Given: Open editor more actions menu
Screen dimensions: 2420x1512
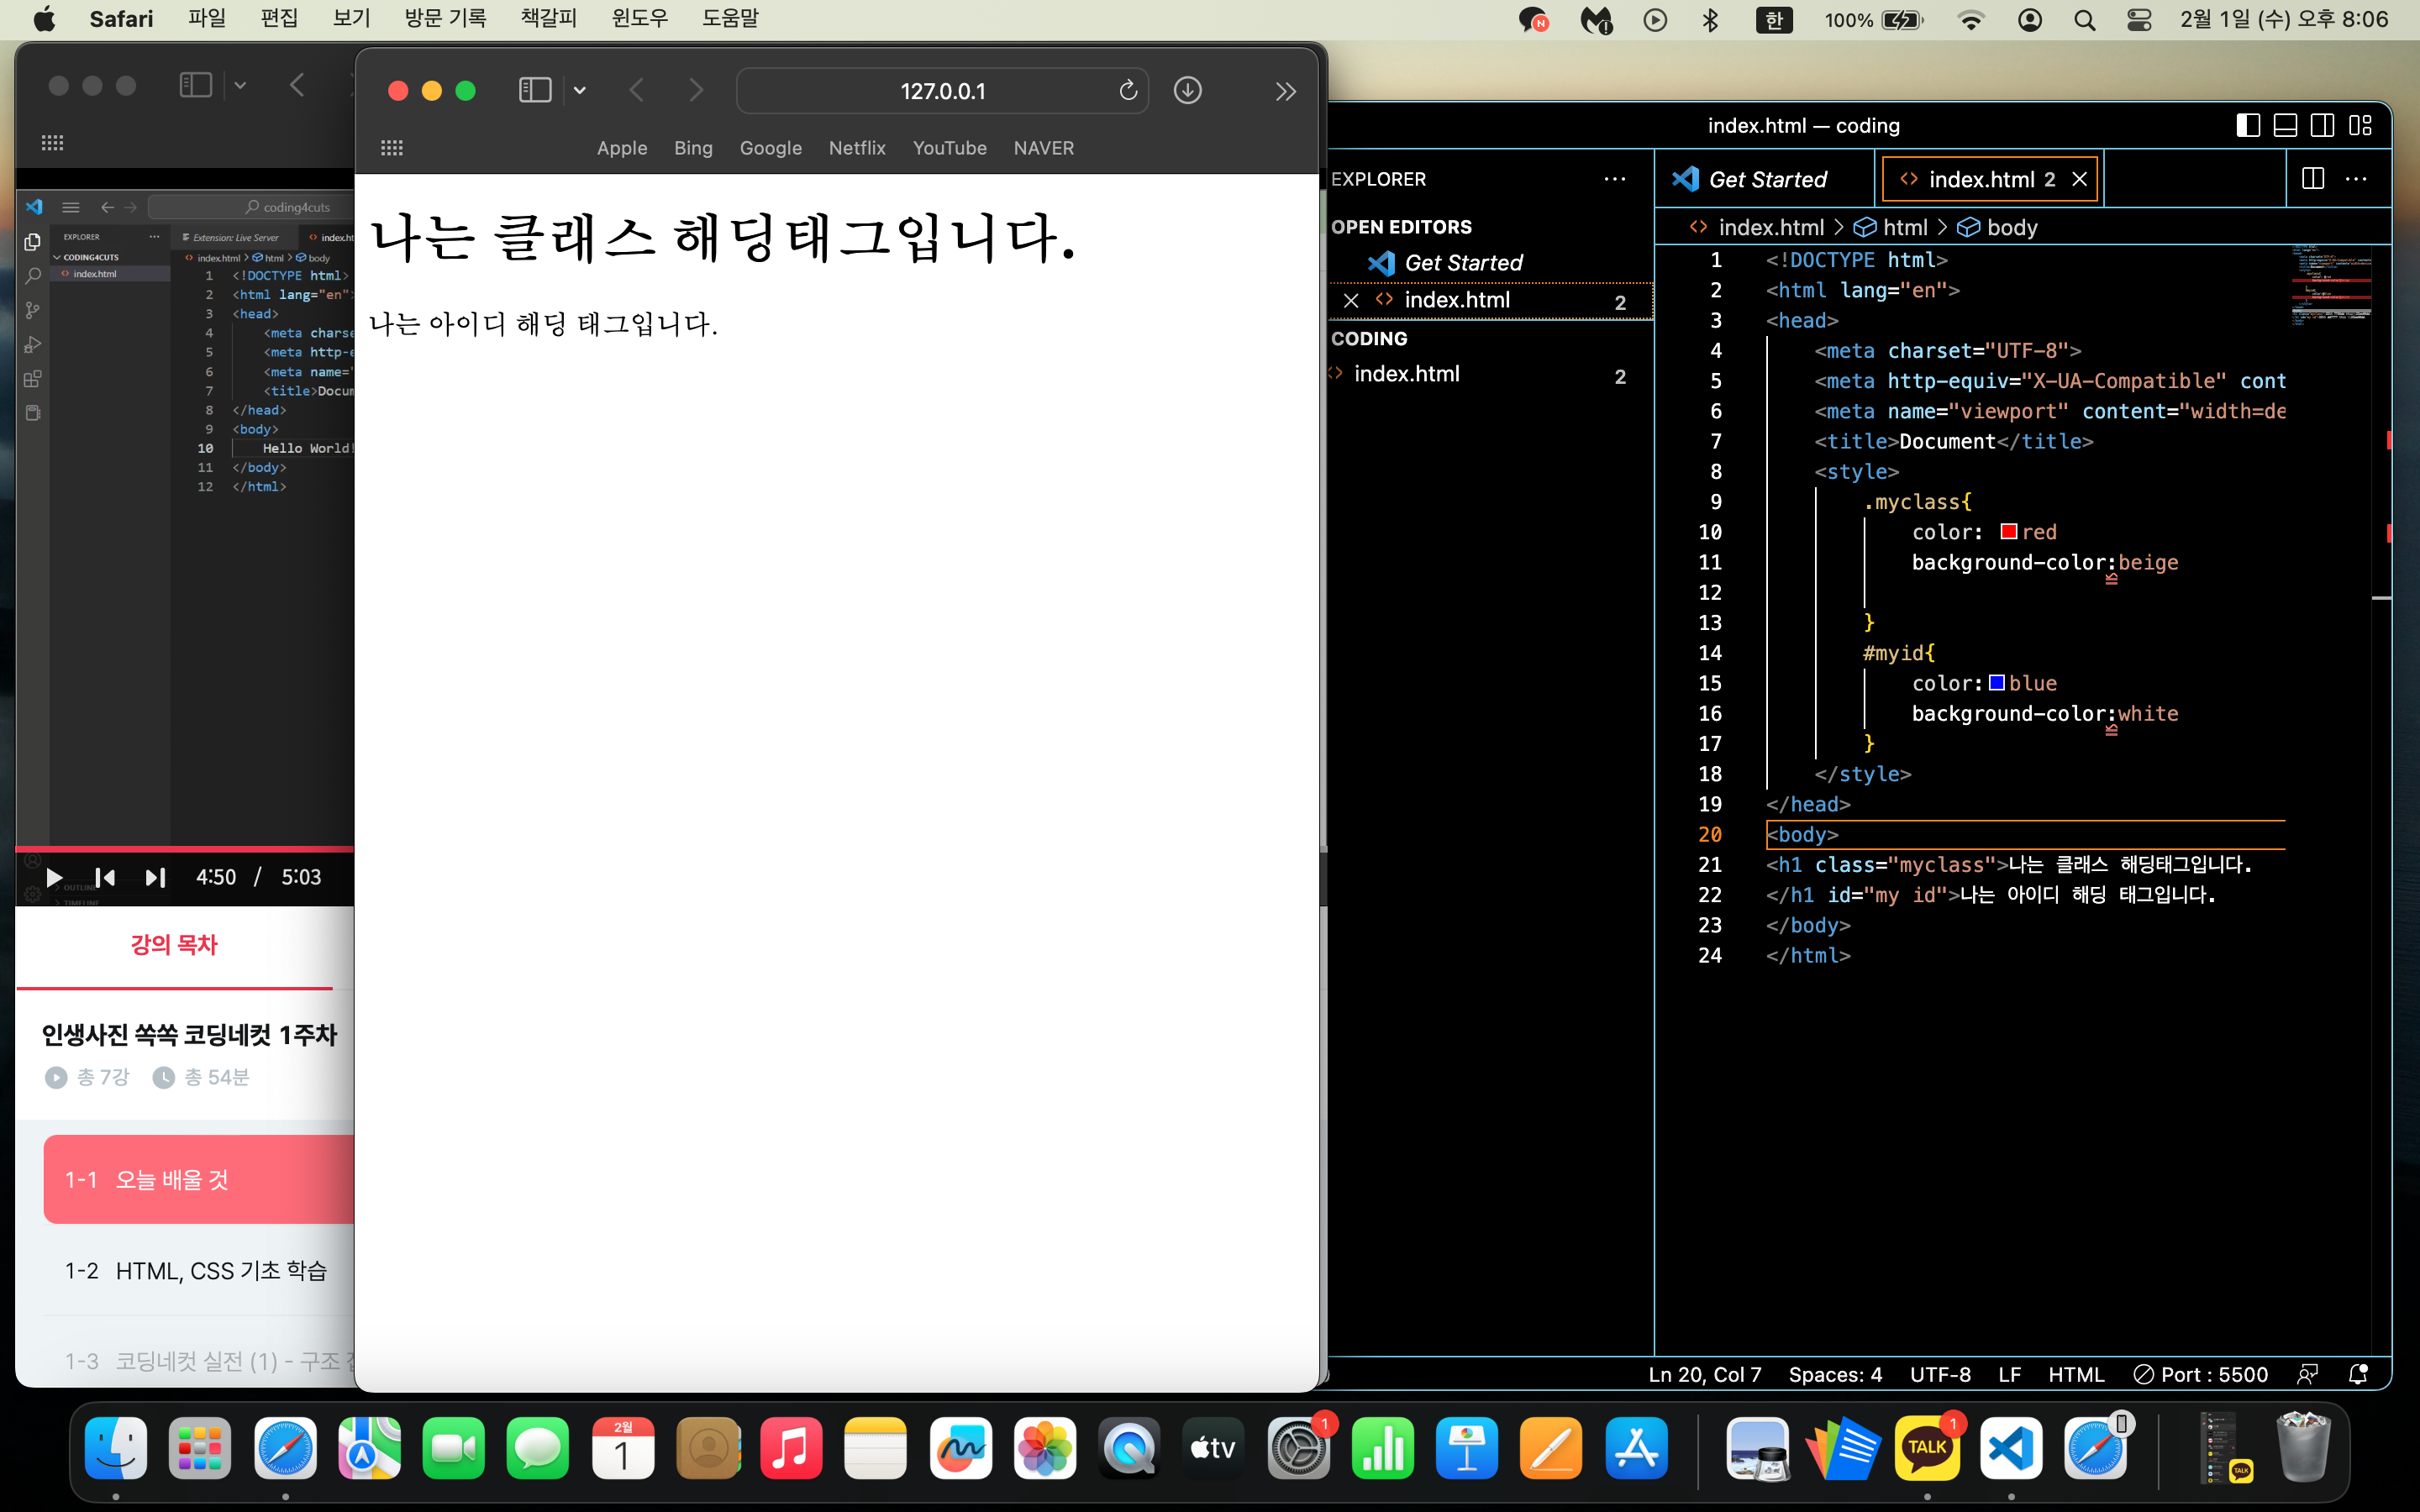Looking at the screenshot, I should (x=2356, y=179).
